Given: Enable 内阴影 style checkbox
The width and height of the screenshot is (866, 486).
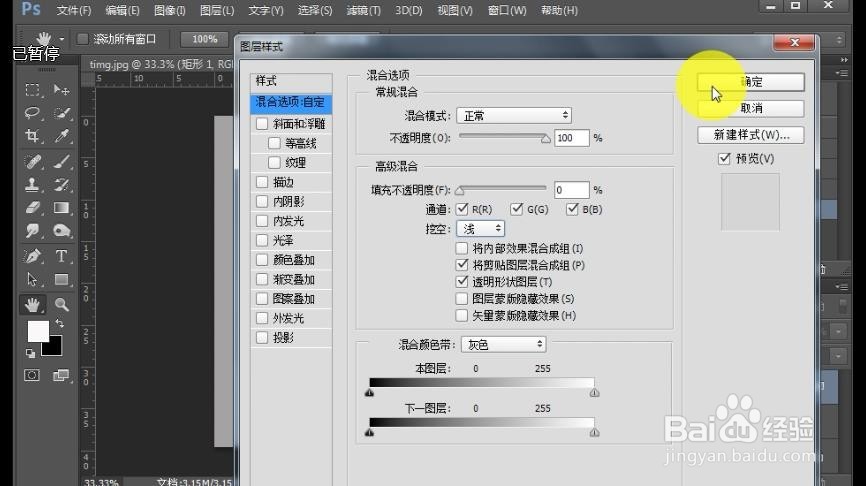Looking at the screenshot, I should [262, 202].
